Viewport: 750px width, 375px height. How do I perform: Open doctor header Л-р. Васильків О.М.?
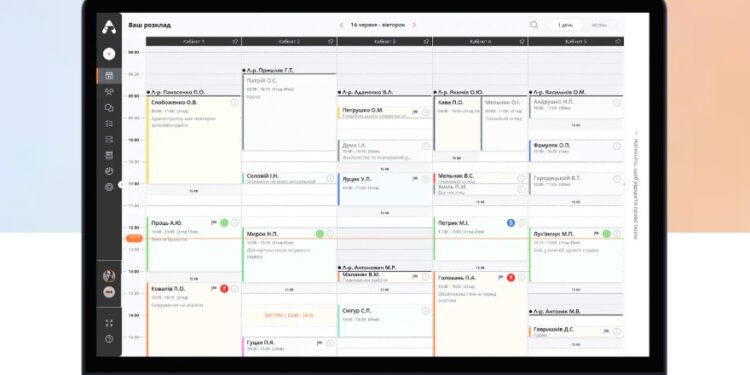[558, 92]
